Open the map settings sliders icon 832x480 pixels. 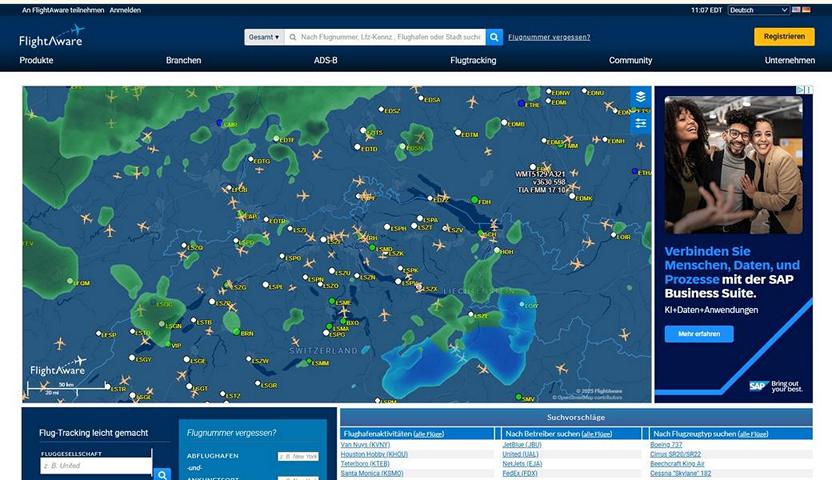pos(640,123)
